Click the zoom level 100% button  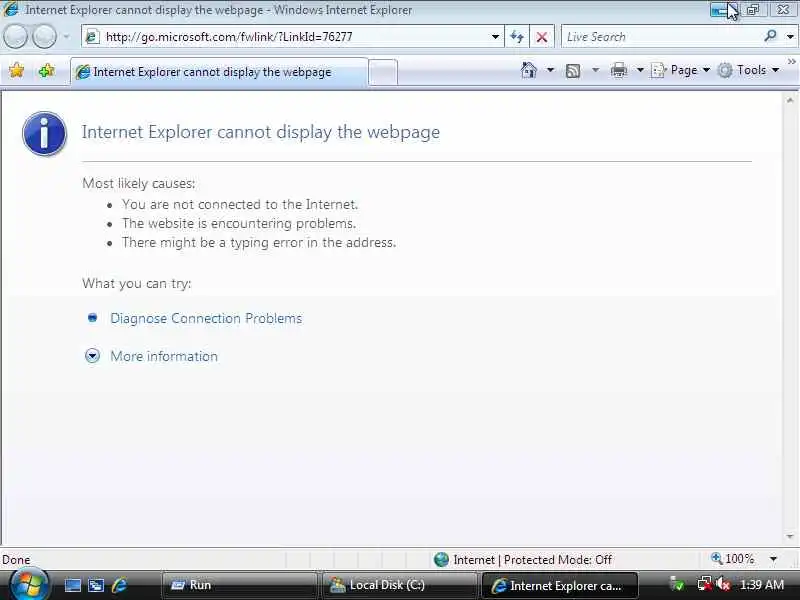tap(733, 559)
